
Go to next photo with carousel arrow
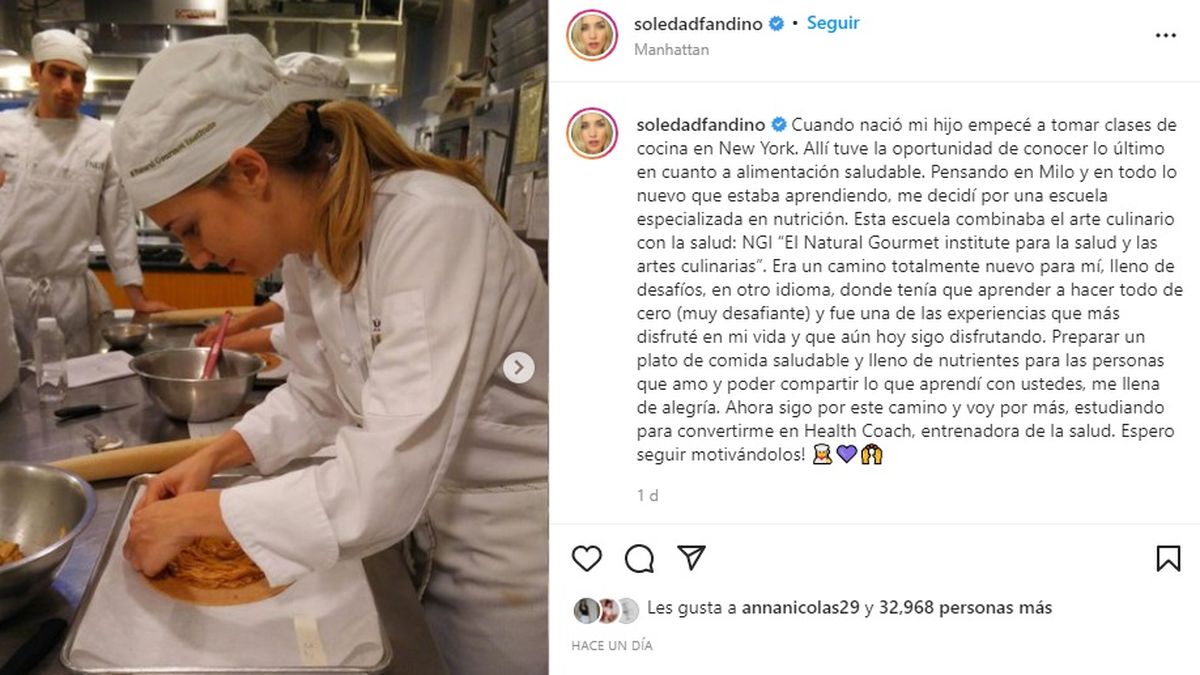518,368
